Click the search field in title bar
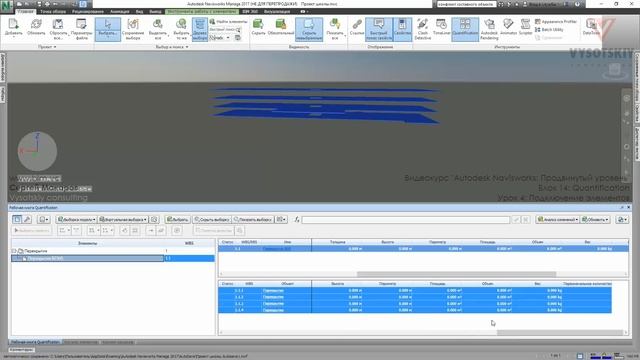The height and width of the screenshot is (360, 640). 466,4
